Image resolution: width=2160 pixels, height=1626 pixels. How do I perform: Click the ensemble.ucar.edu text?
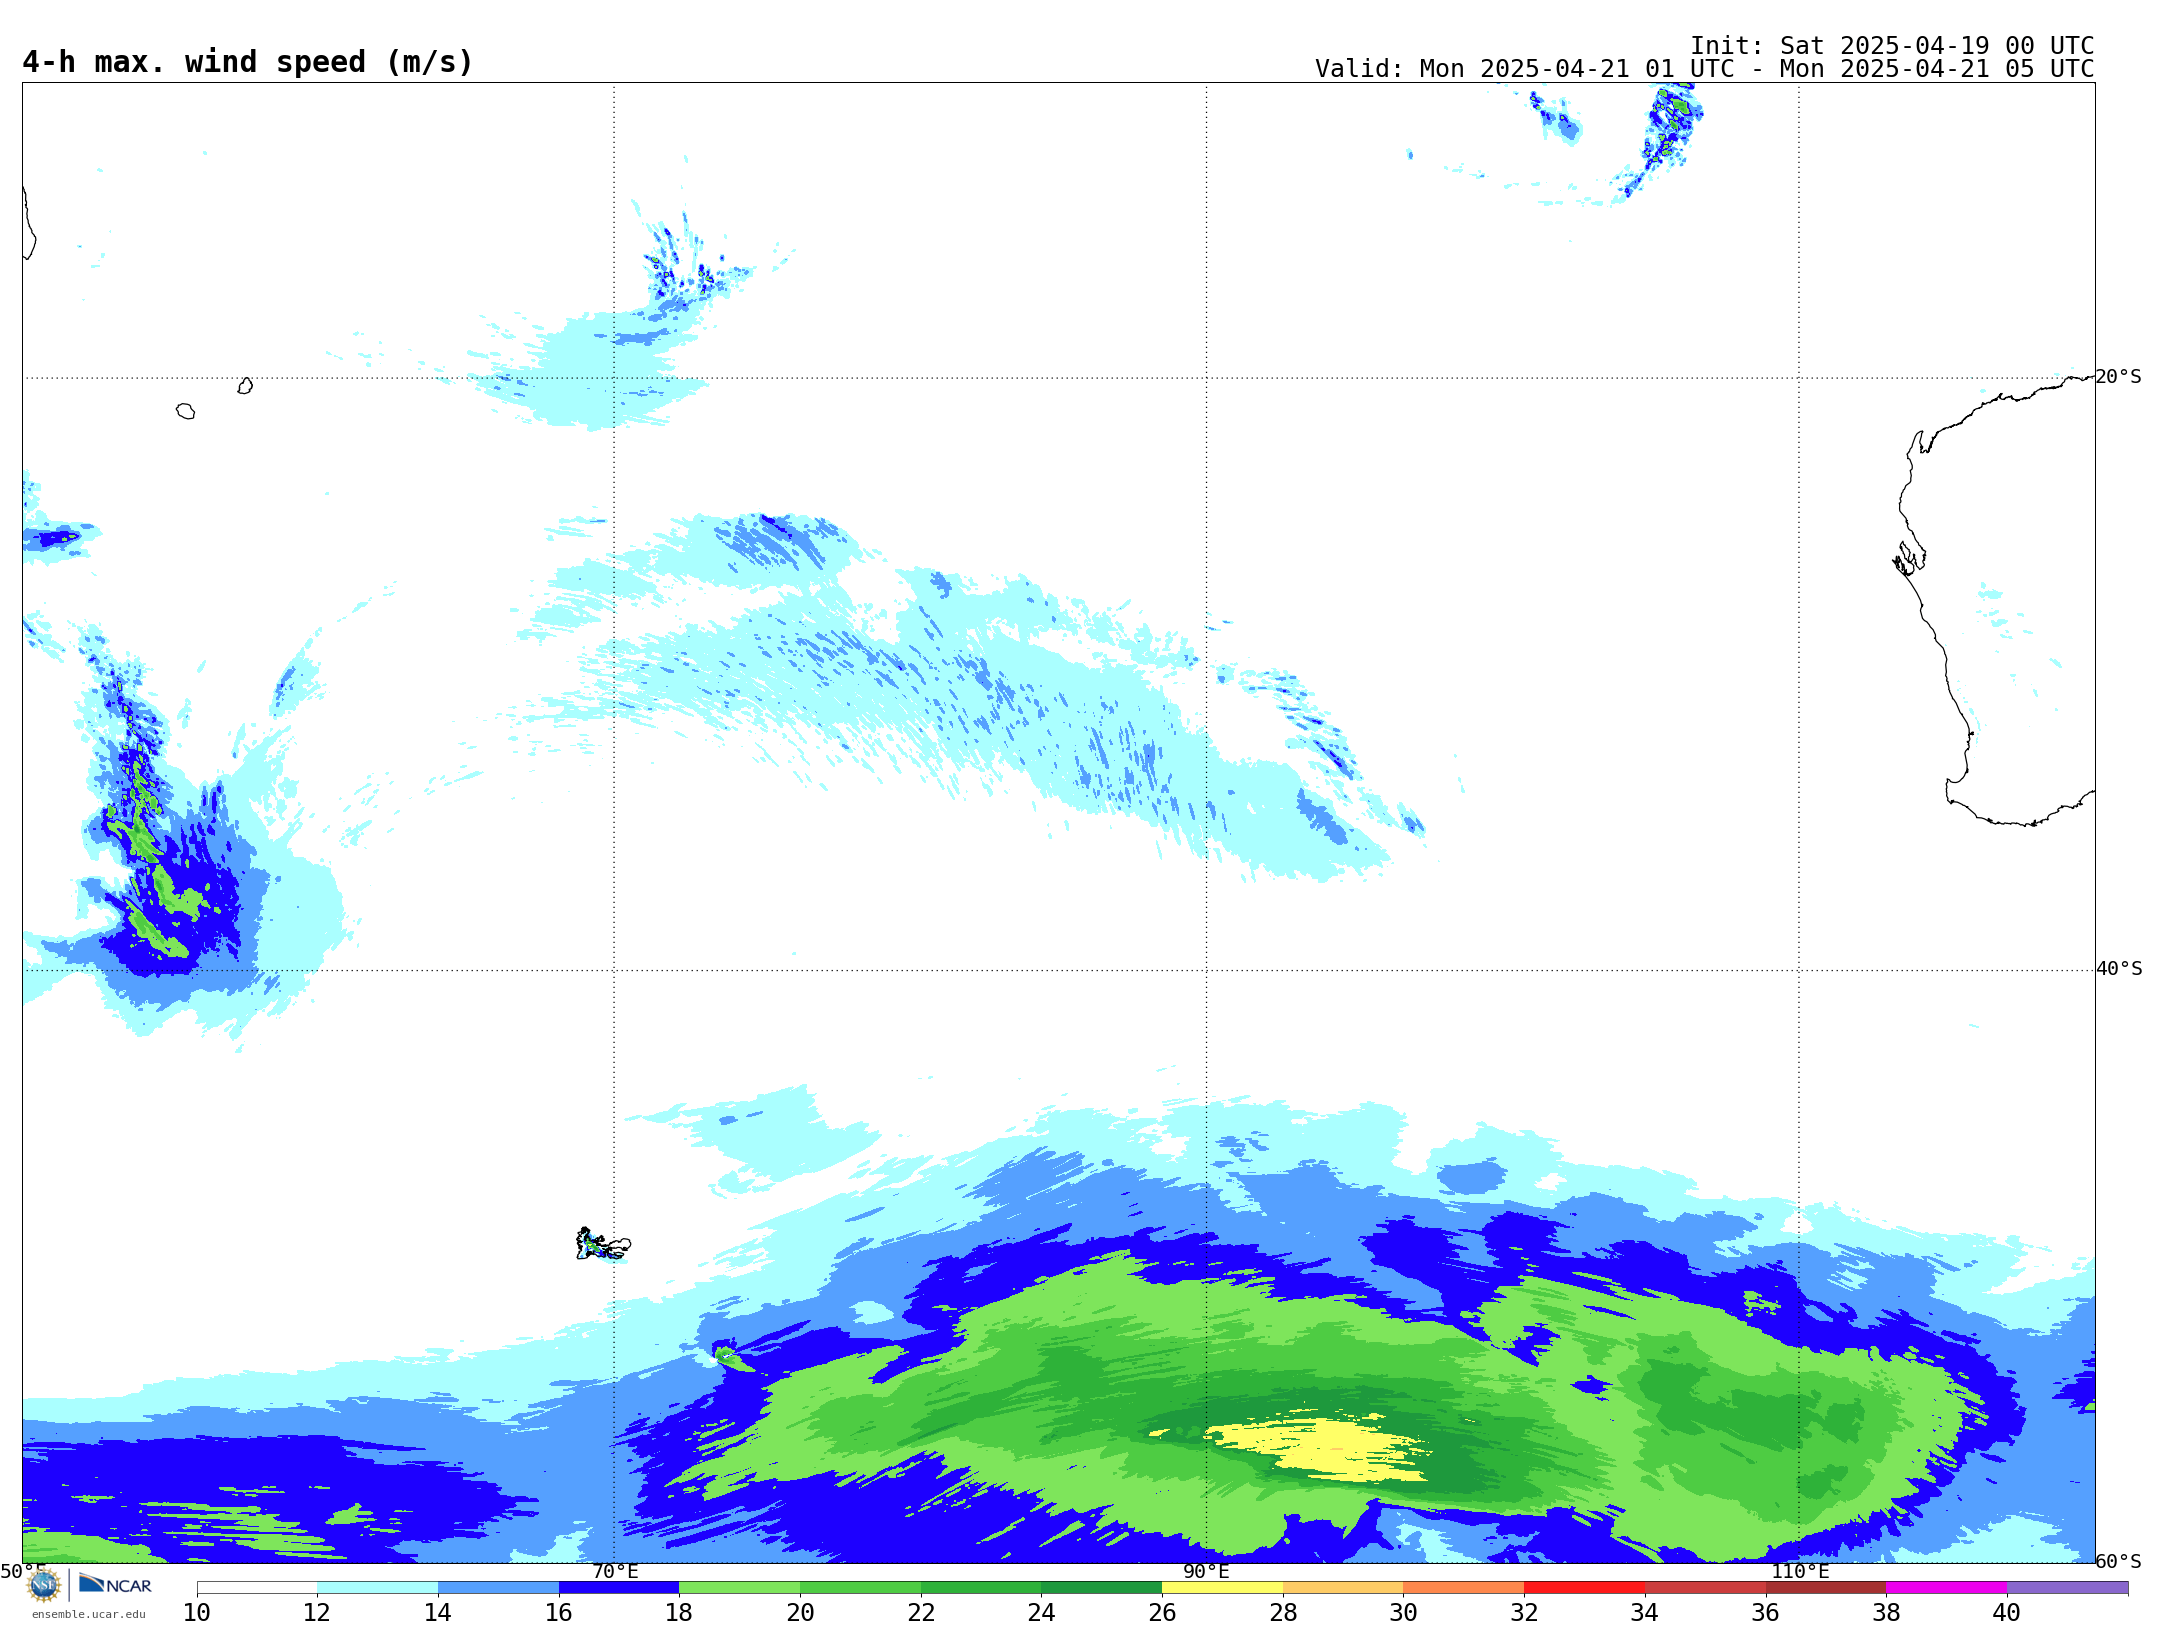coord(88,1614)
